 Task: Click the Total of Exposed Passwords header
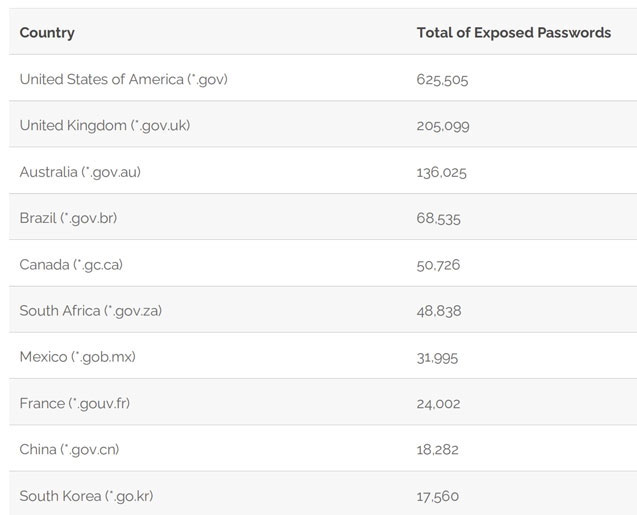click(514, 32)
